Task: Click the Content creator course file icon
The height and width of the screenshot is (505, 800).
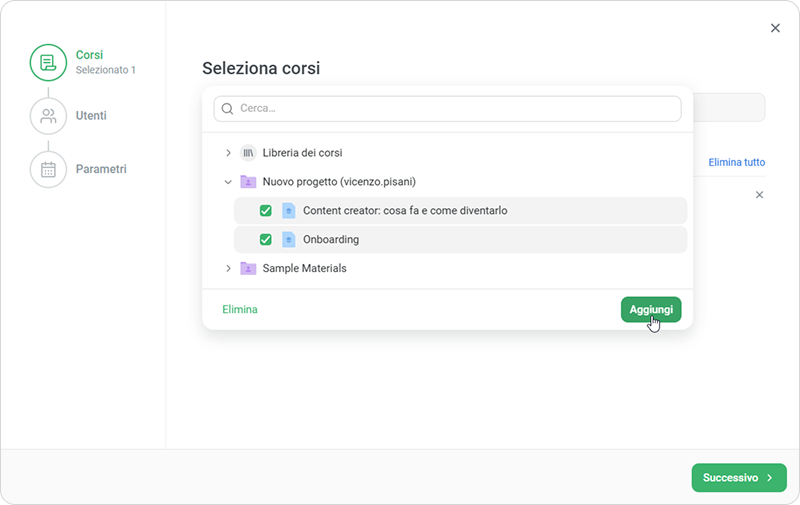Action: click(x=289, y=210)
